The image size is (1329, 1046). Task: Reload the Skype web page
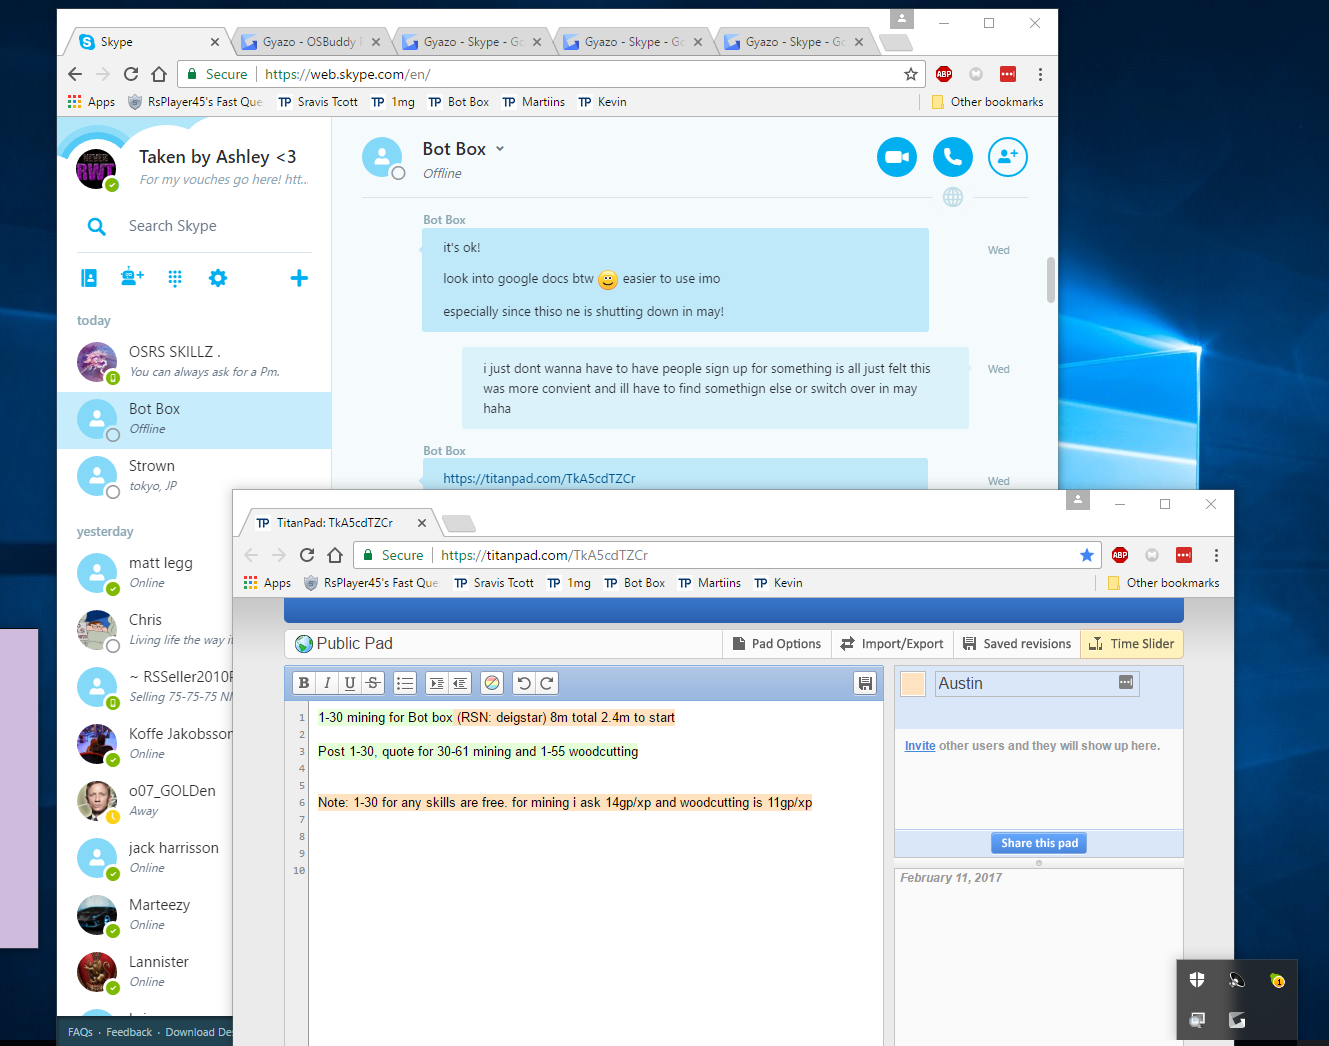pyautogui.click(x=131, y=74)
